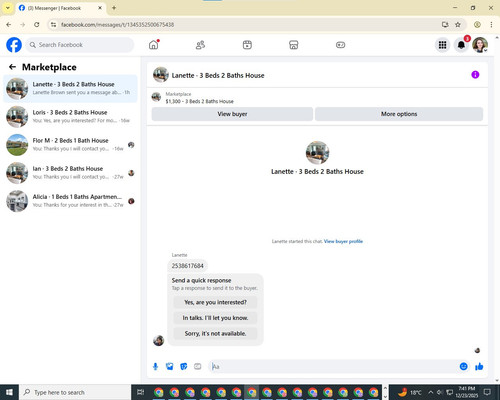
Task: Open the Lanette 3 Beds 2 Baths House conversation
Action: tap(70, 88)
